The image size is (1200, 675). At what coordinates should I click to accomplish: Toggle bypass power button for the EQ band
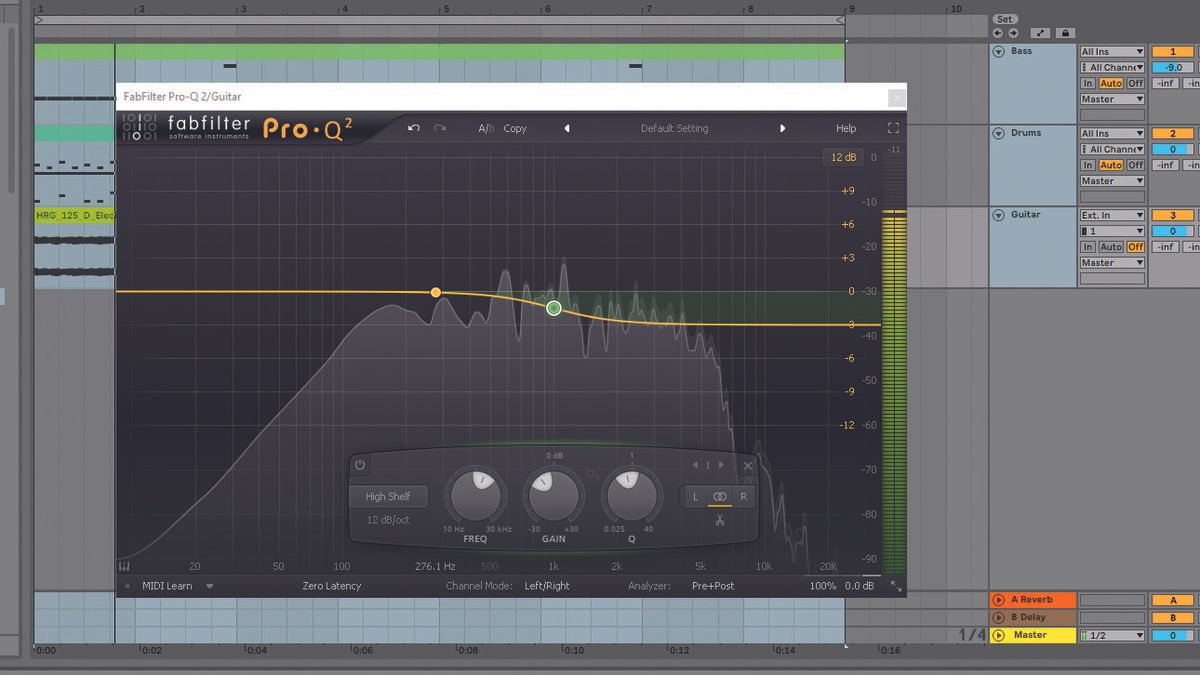[359, 464]
